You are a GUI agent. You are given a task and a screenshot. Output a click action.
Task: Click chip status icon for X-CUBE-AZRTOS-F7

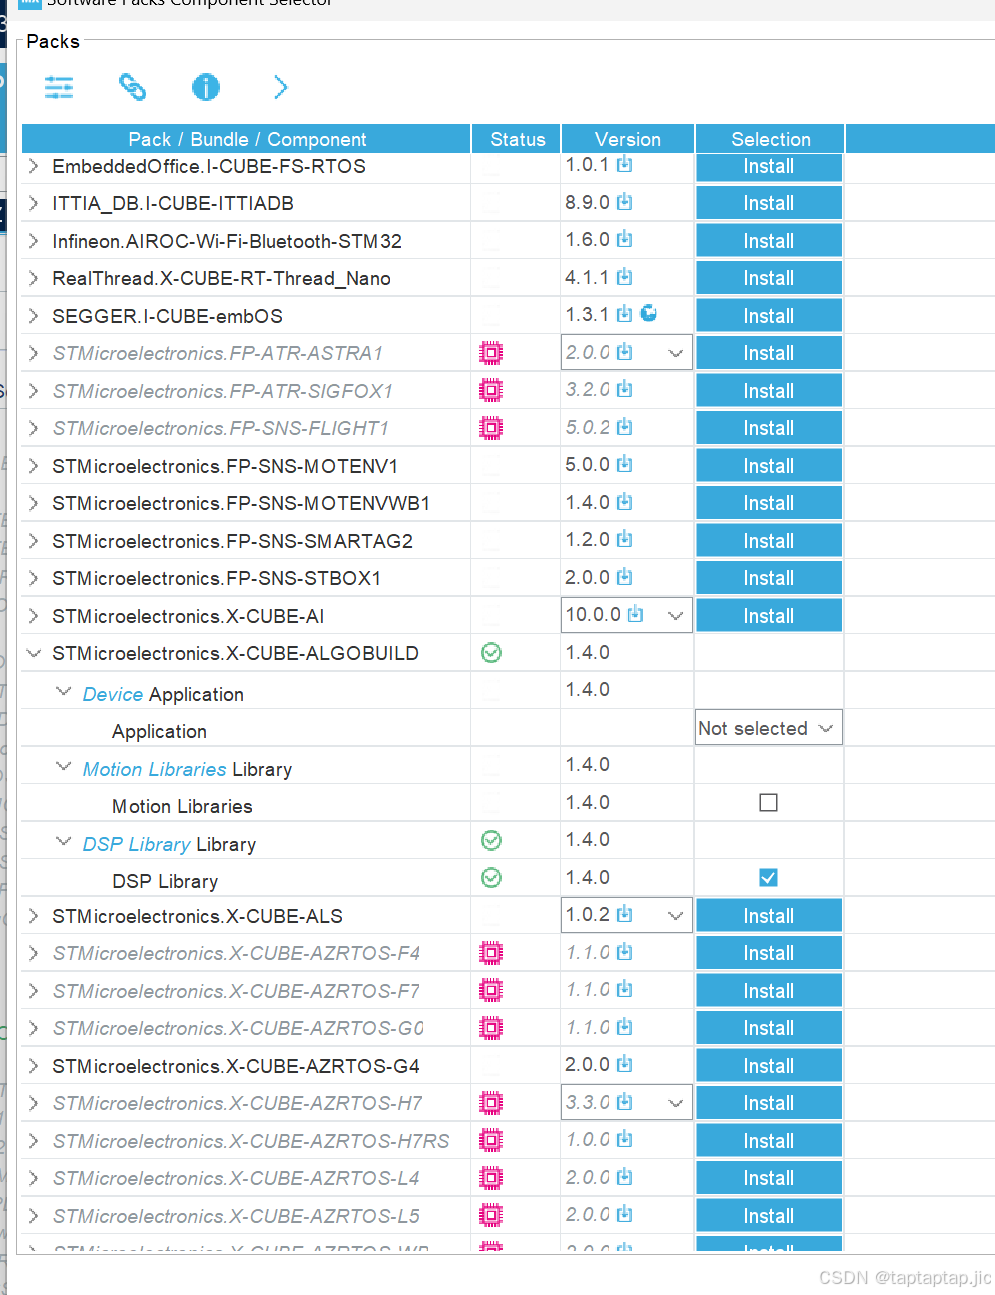pos(491,990)
